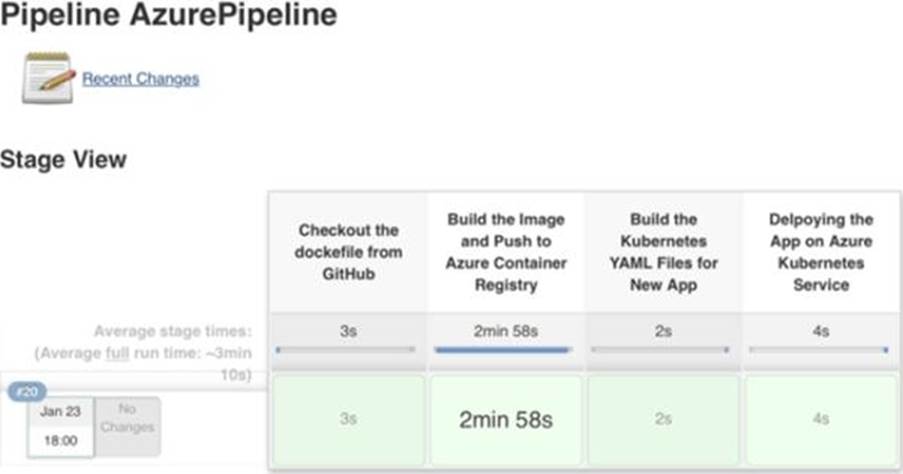The image size is (903, 474).
Task: Click the Build the Image and Push header
Action: coord(506,252)
